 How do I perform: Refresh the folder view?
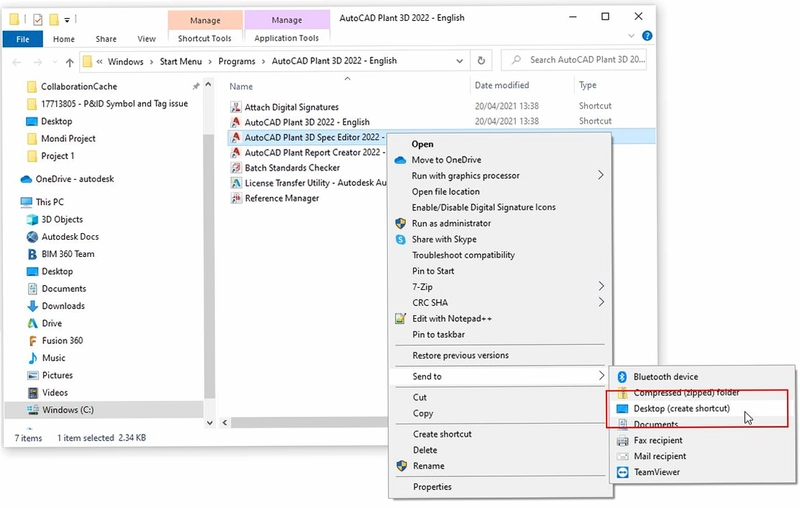[x=481, y=61]
